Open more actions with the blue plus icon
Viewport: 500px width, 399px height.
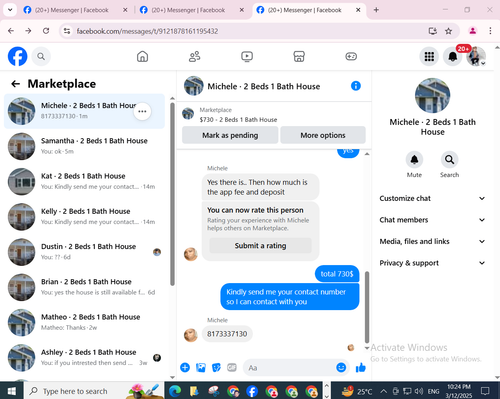(185, 368)
